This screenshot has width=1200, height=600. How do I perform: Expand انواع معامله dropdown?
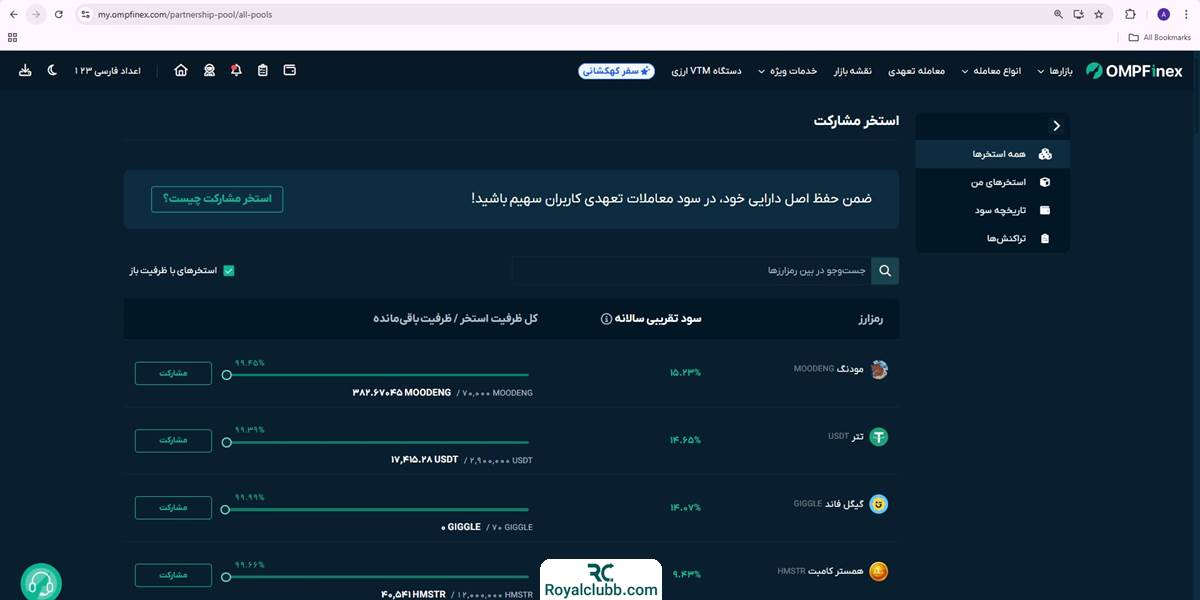[992, 71]
